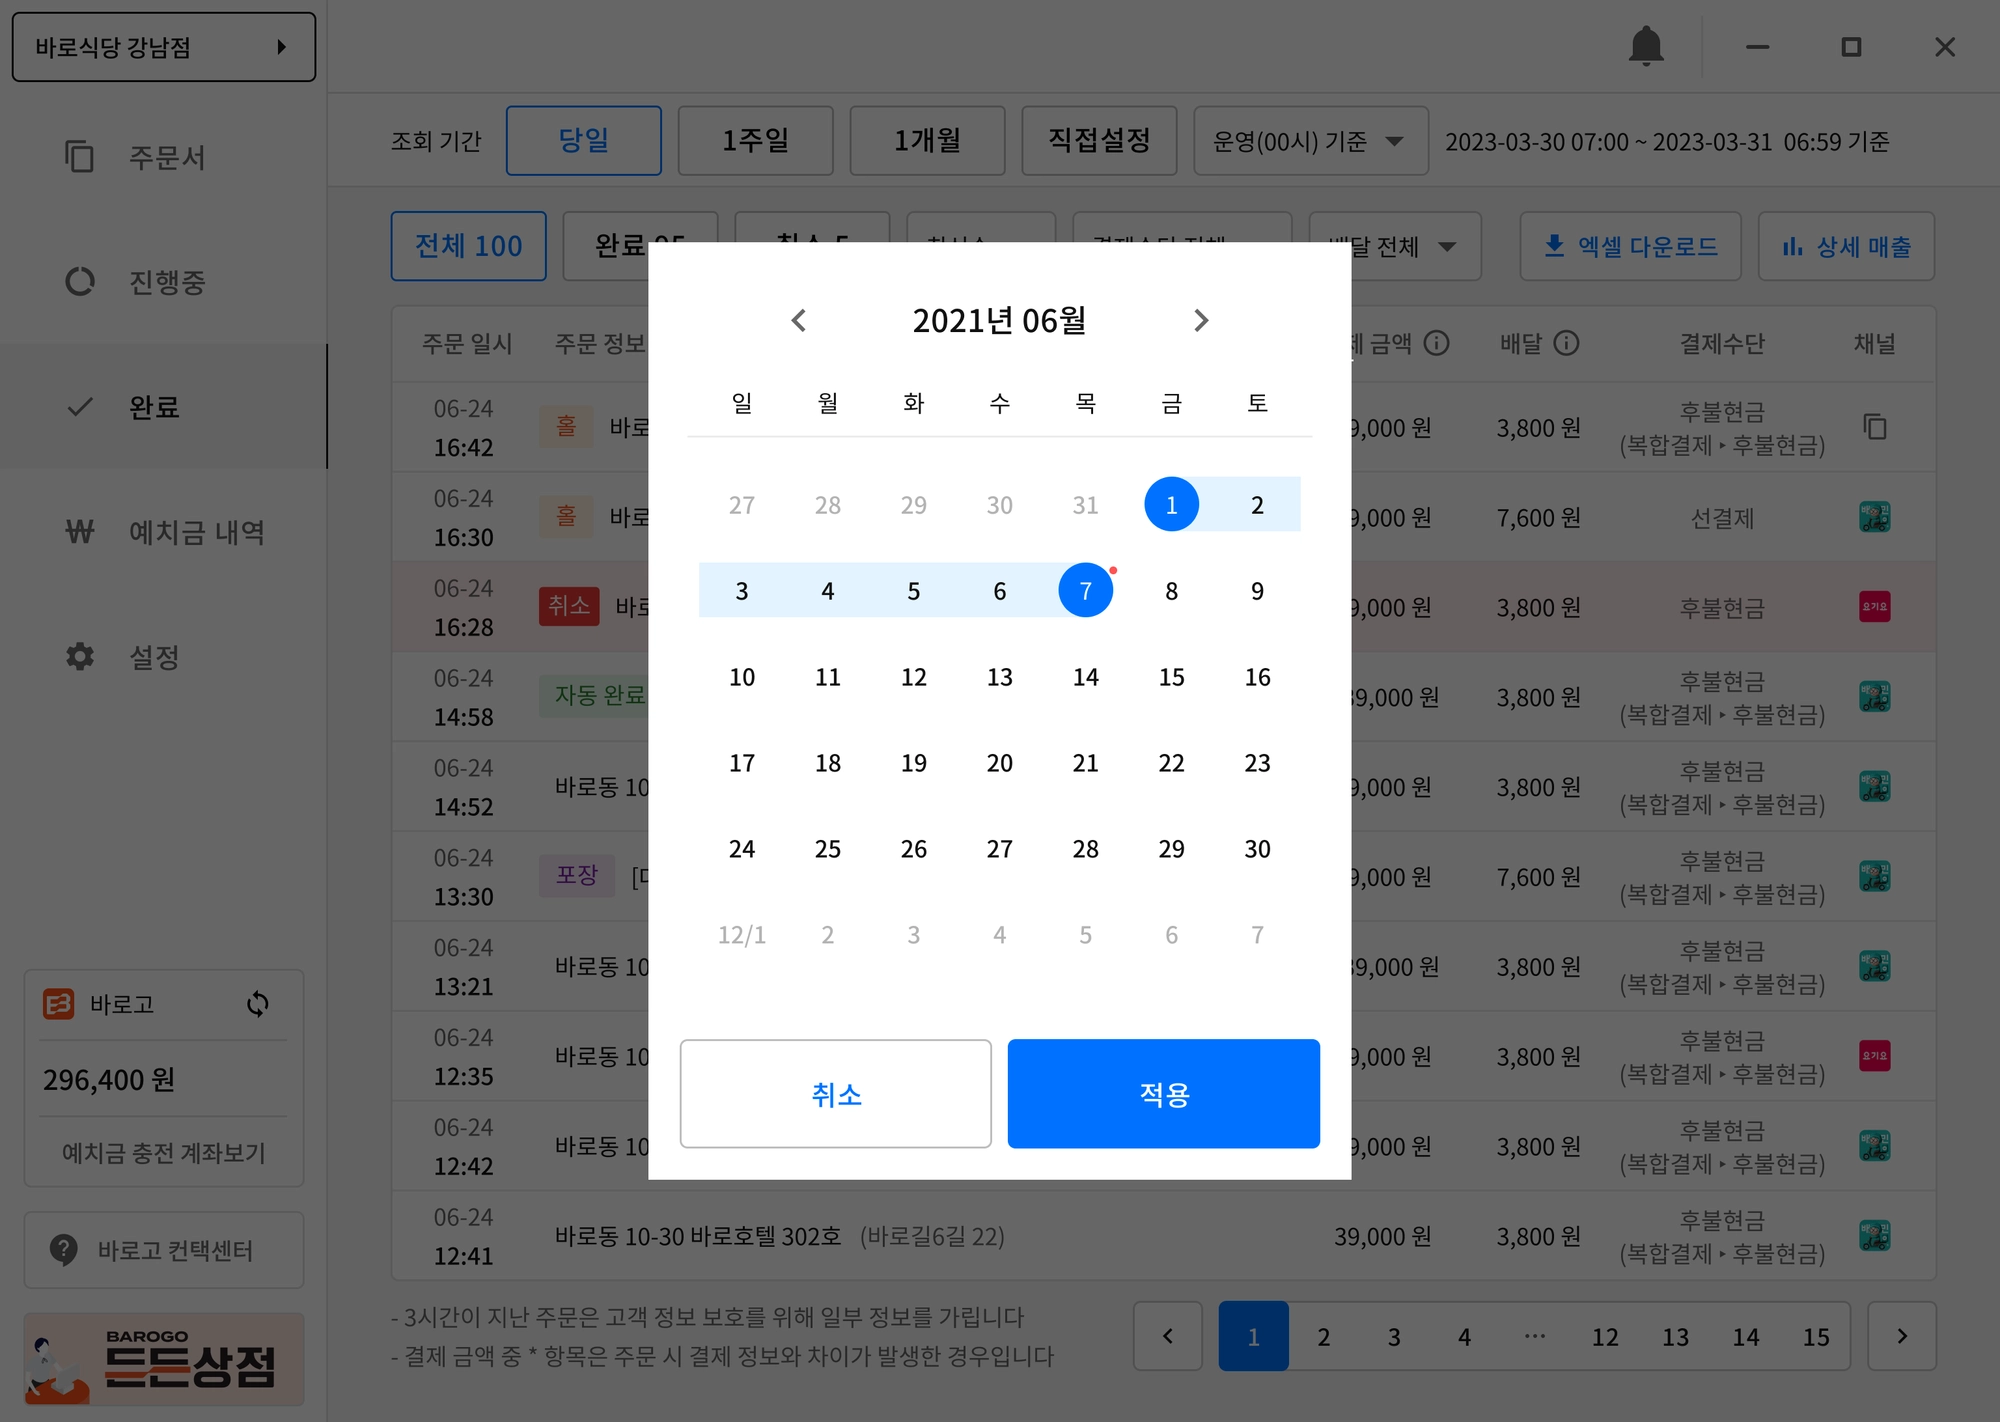Open 운영(00시) 기준 dropdown
This screenshot has width=2000, height=1422.
click(1310, 141)
